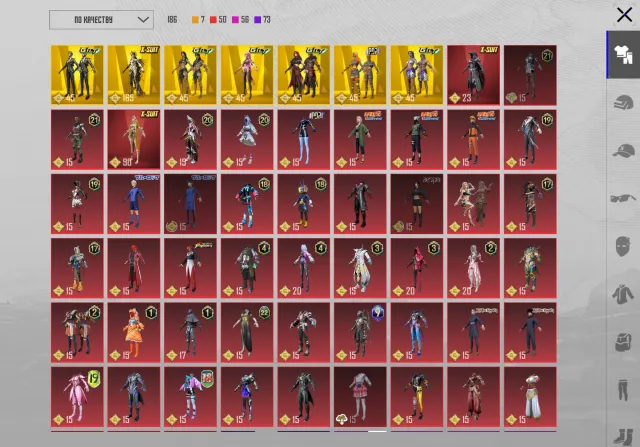Open the pants category in sidebar
The image size is (640, 447).
[x=623, y=390]
